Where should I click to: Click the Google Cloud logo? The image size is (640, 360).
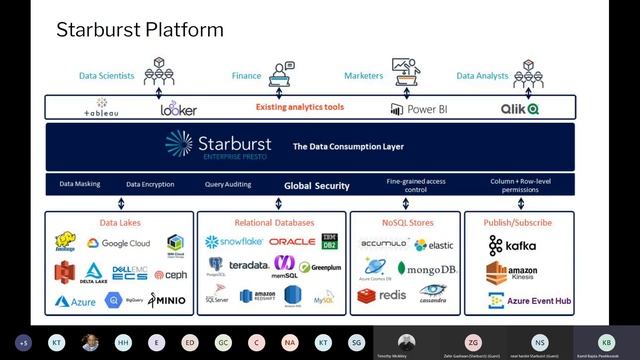pyautogui.click(x=118, y=243)
